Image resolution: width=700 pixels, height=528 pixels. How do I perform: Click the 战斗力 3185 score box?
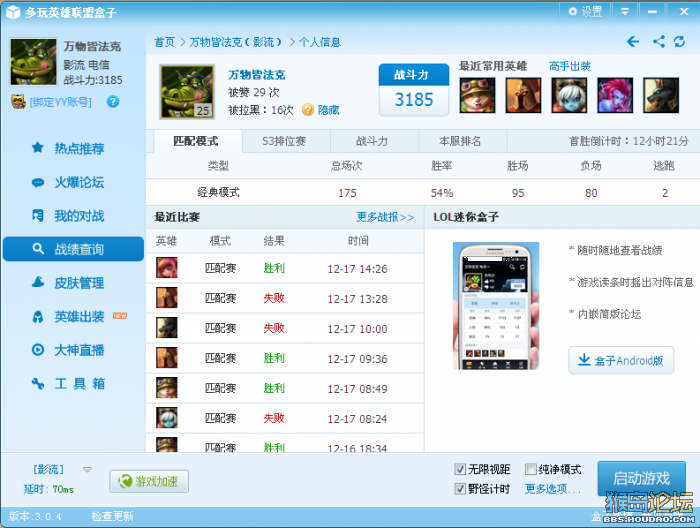point(414,90)
